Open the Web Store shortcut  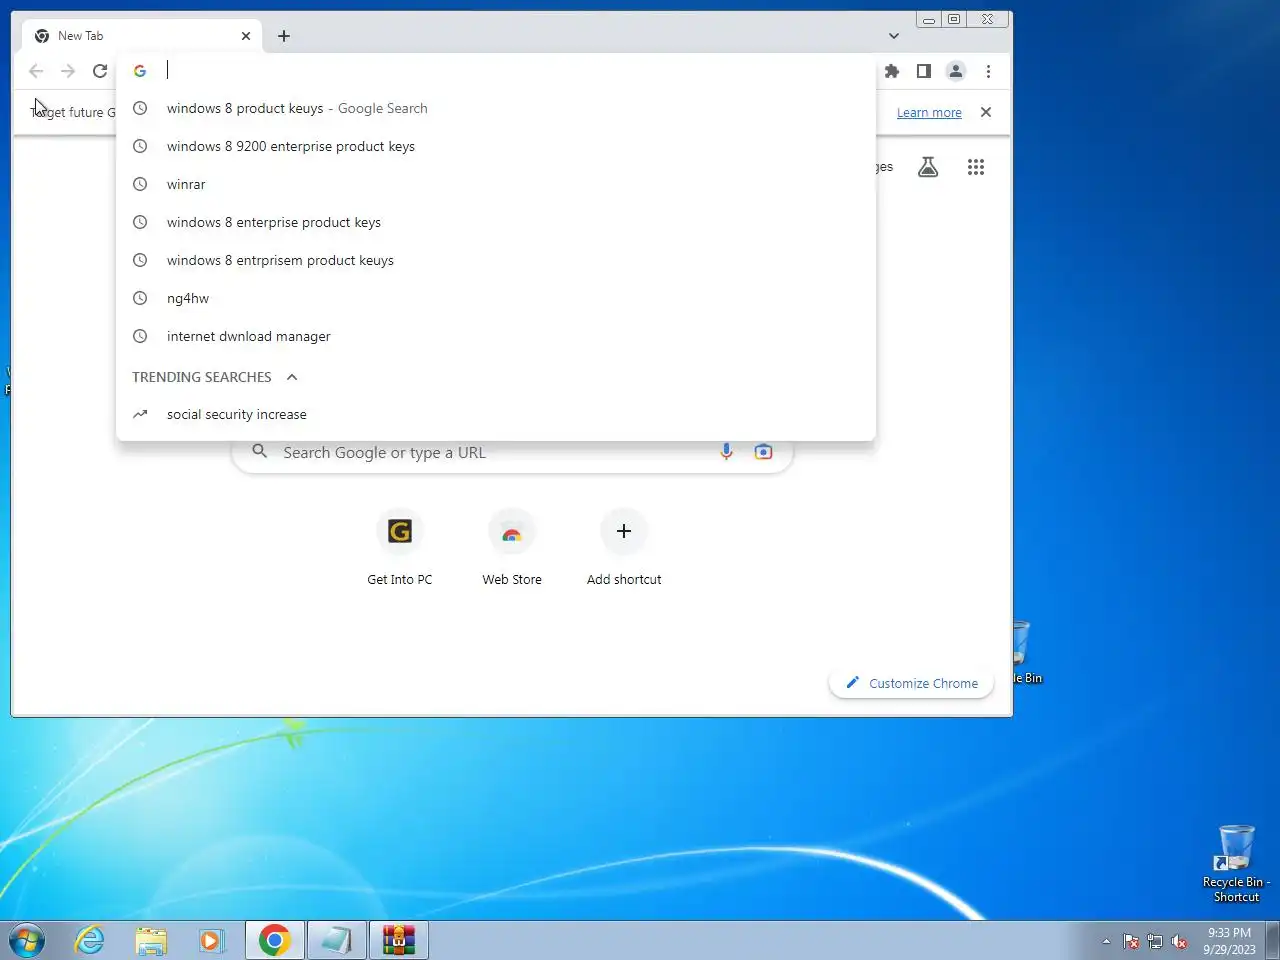(512, 547)
